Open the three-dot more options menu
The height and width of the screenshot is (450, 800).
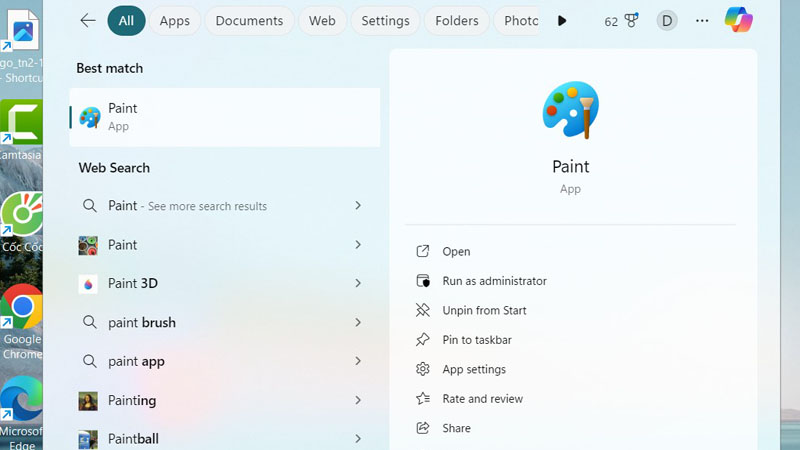click(x=702, y=20)
